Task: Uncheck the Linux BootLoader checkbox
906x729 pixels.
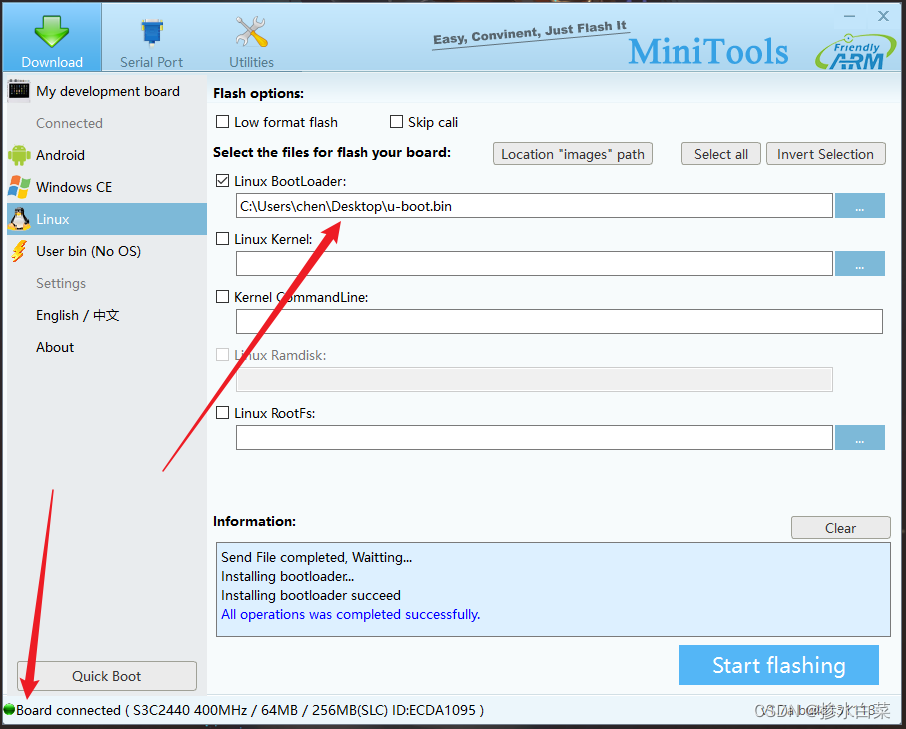Action: pos(222,181)
